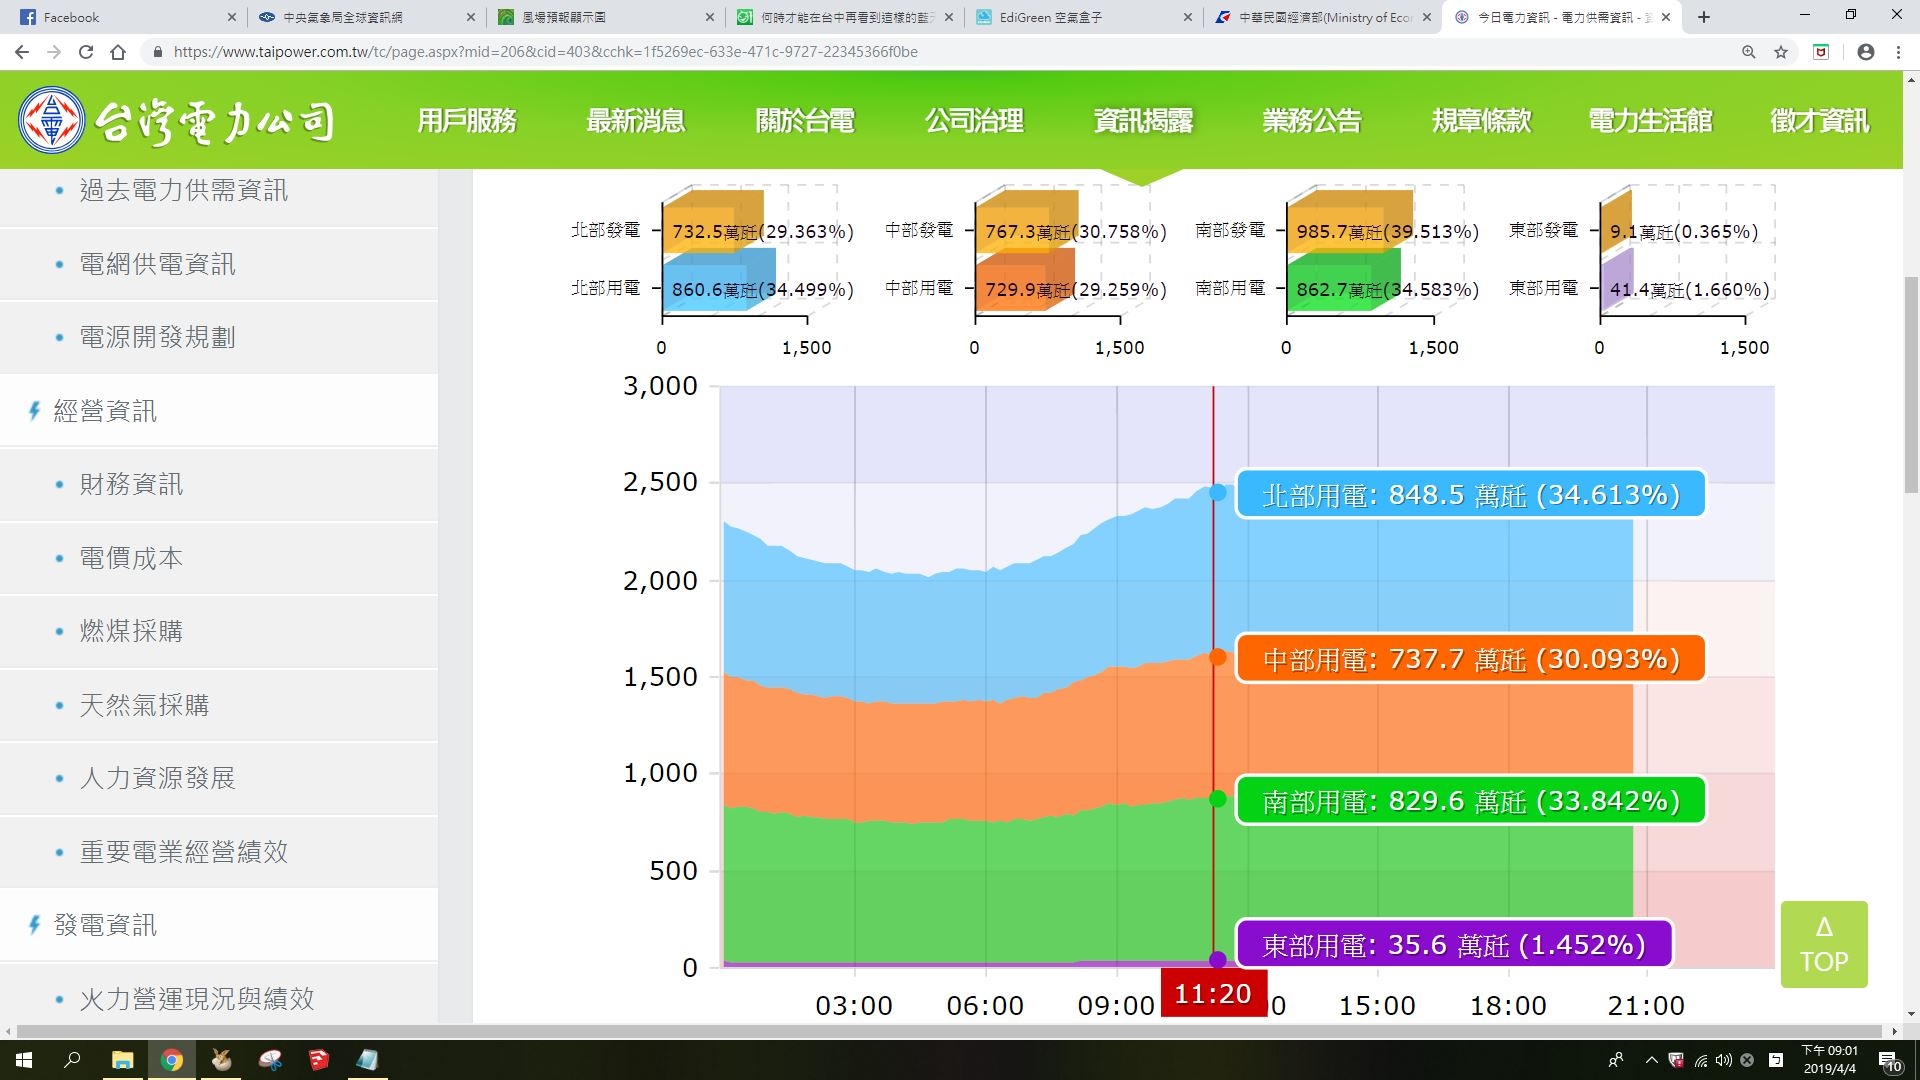Open 規章條款 navigation menu

coord(1481,121)
